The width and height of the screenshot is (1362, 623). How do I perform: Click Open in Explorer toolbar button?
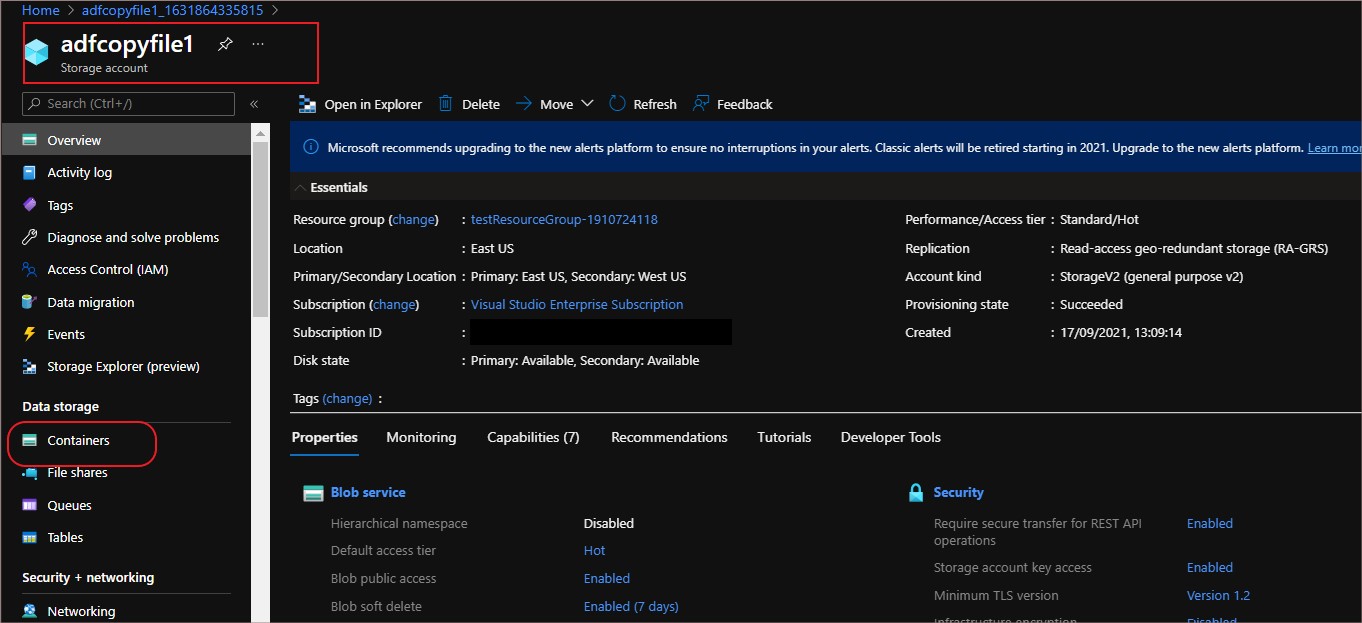tap(361, 104)
